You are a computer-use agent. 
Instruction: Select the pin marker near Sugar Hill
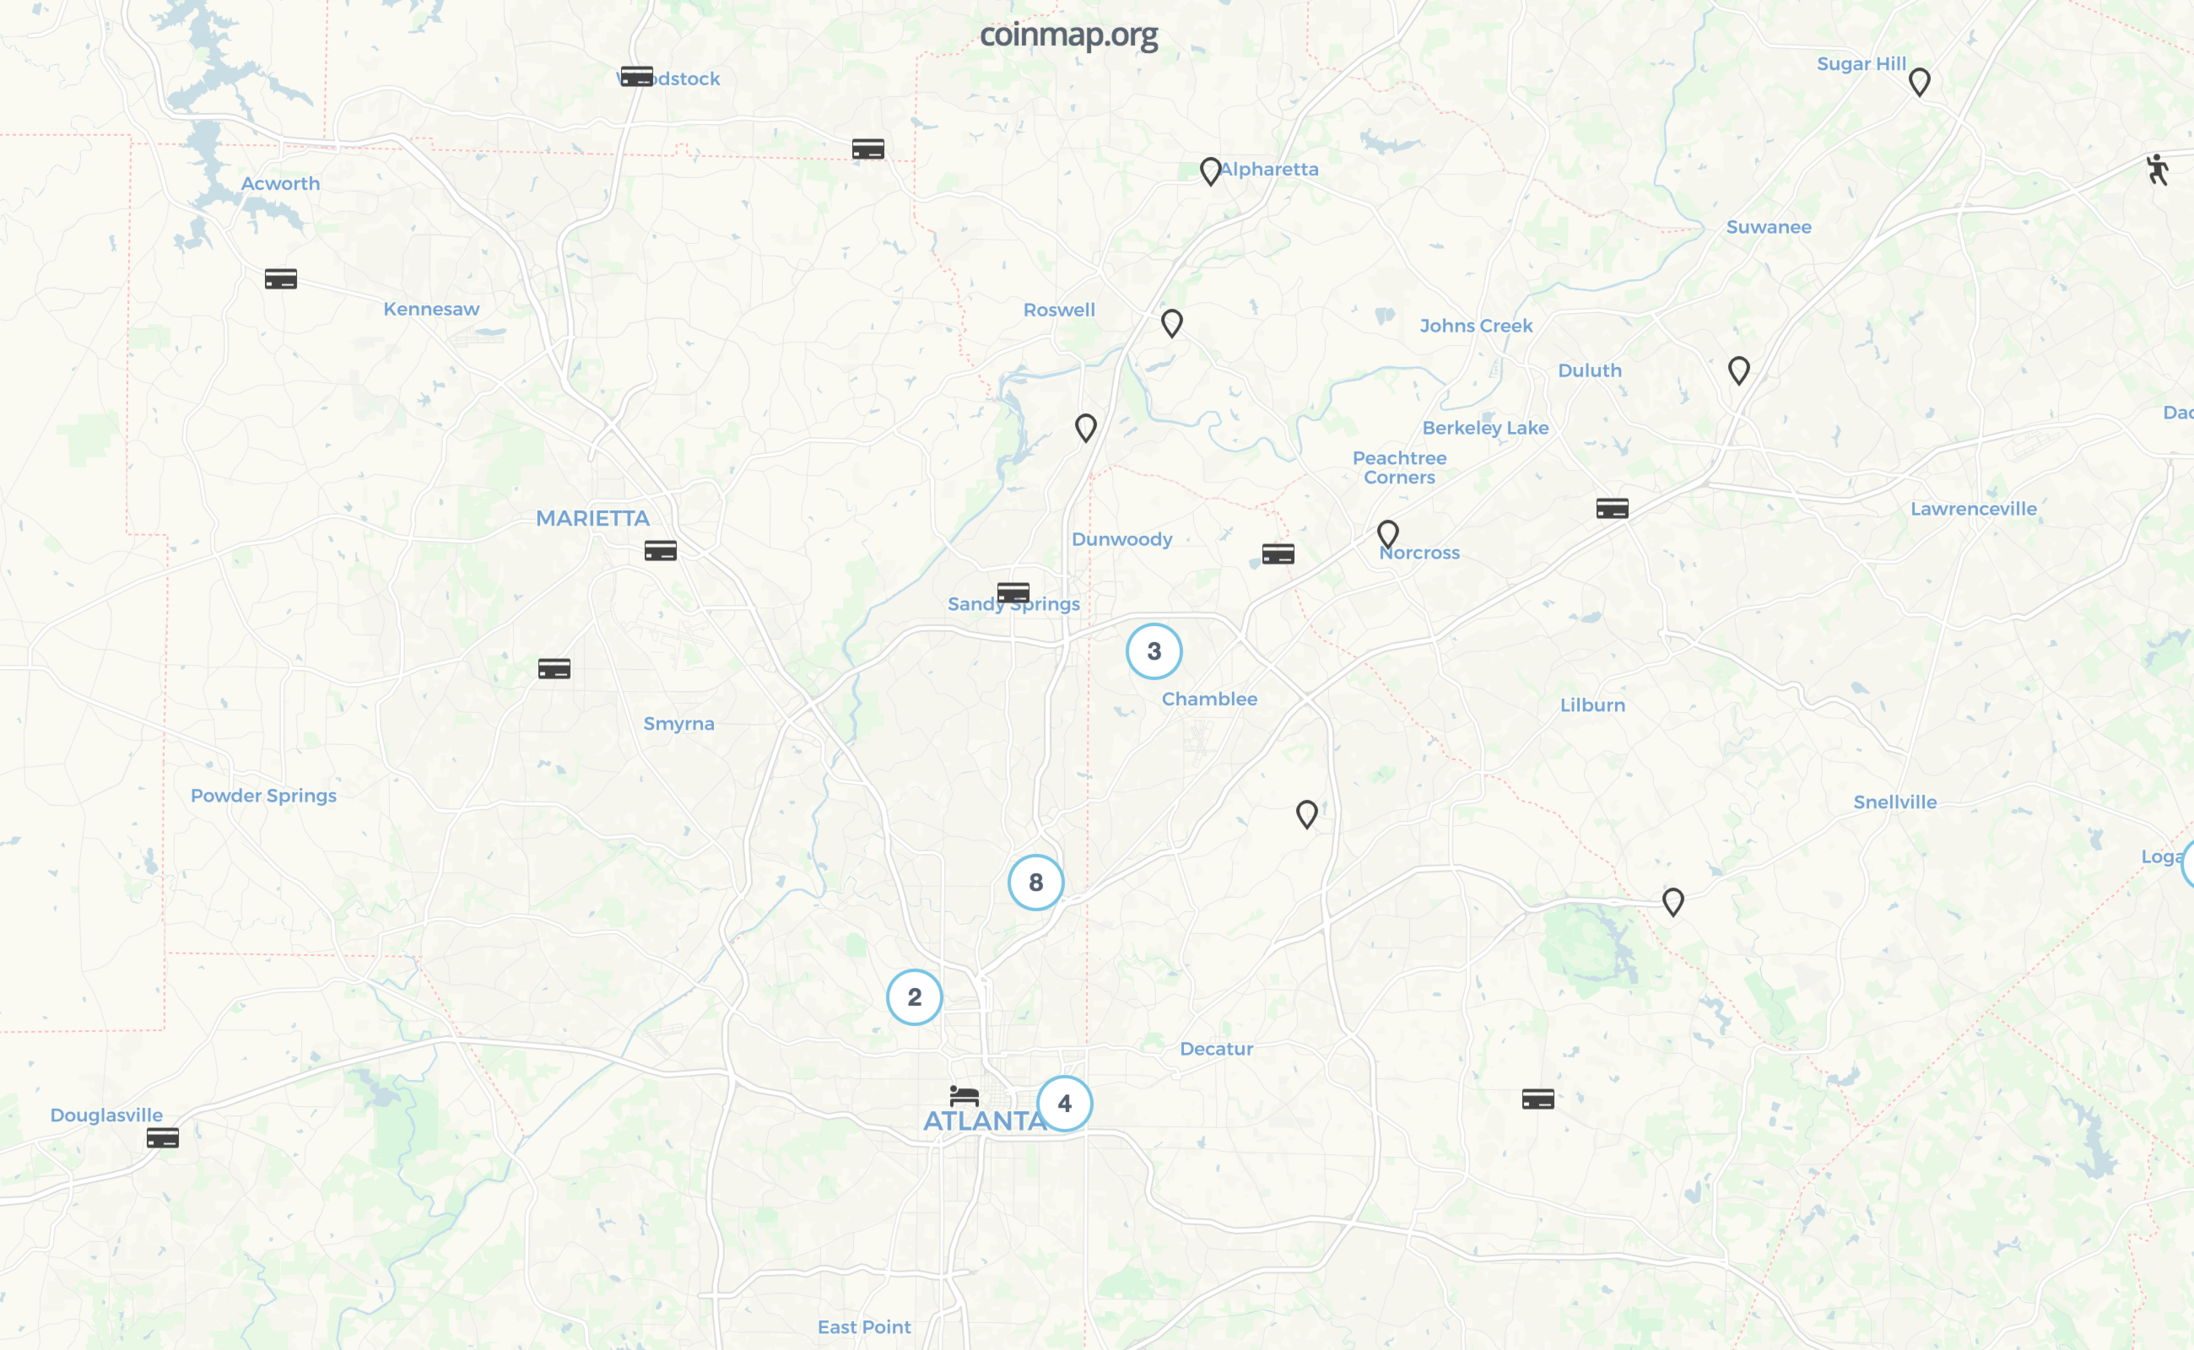tap(1919, 82)
